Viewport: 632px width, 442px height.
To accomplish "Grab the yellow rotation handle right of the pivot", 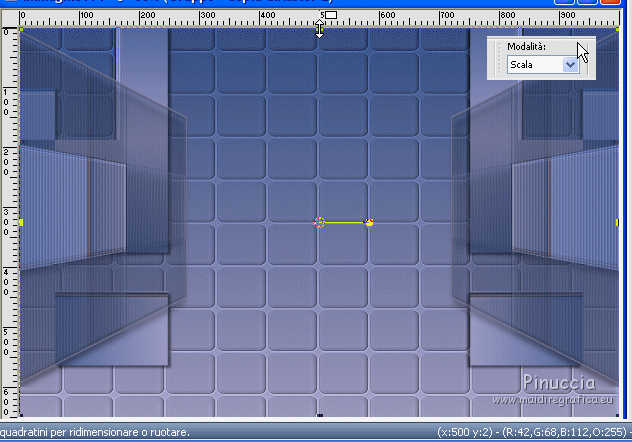I will point(369,222).
